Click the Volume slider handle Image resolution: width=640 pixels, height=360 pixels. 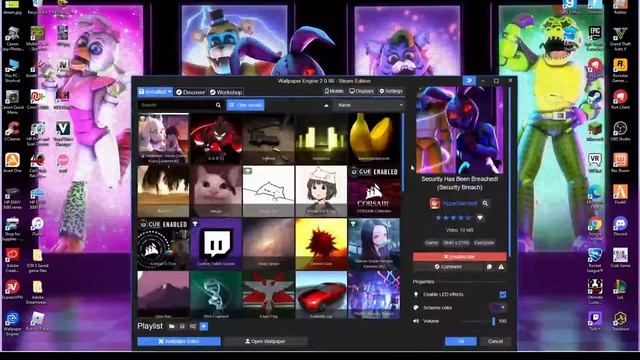[493, 321]
